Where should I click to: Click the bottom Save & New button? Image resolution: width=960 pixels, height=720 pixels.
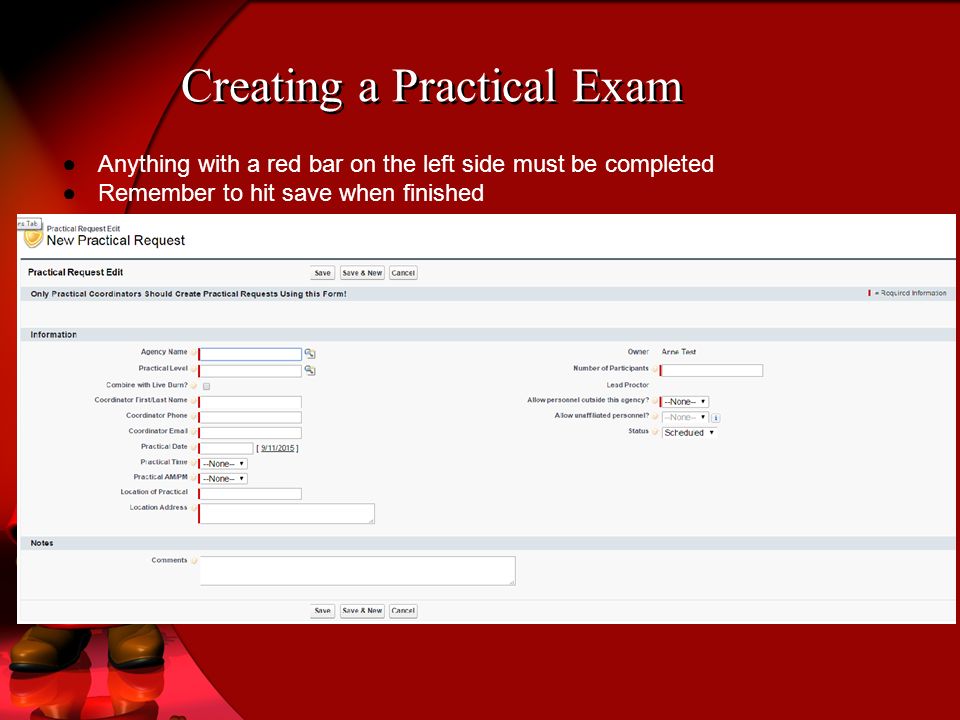[362, 610]
